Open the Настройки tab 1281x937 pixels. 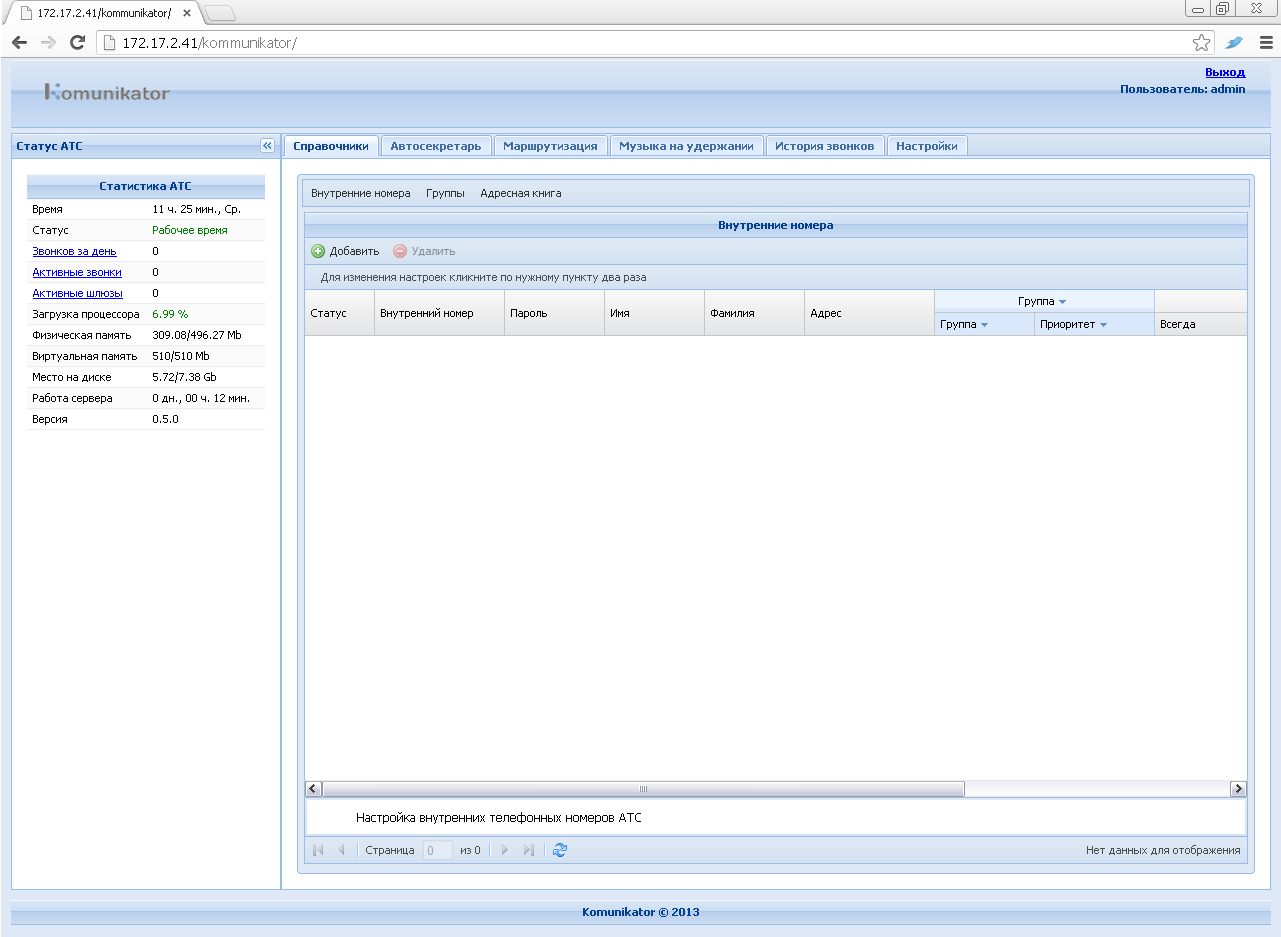[927, 146]
